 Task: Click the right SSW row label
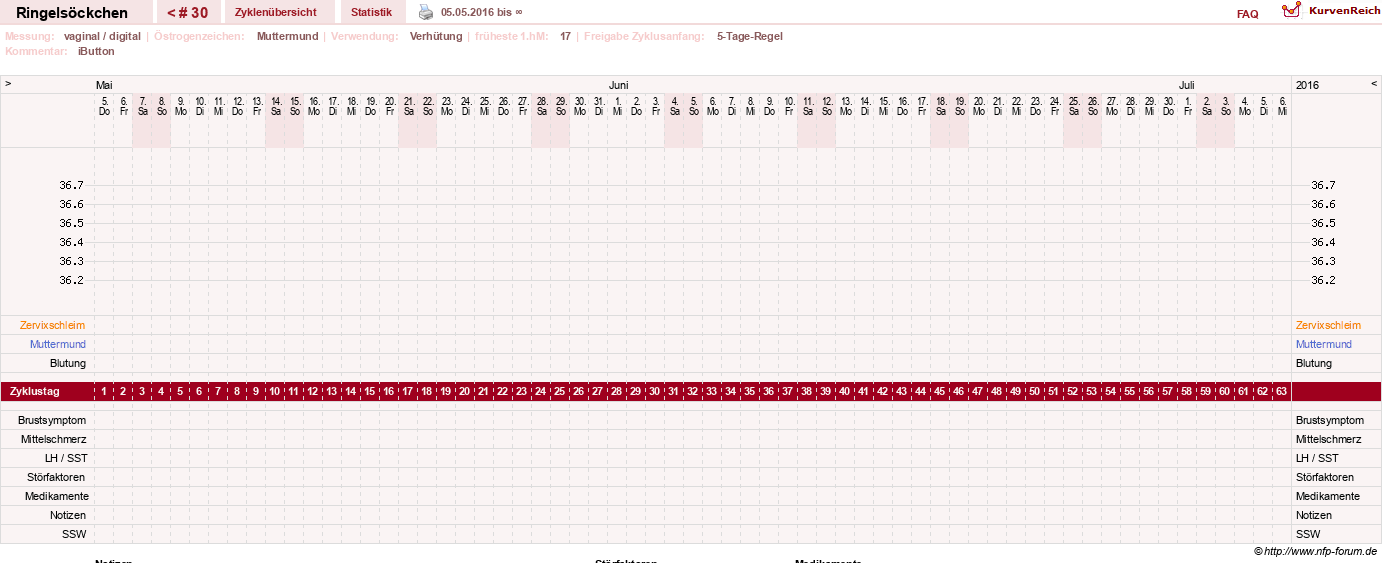pos(1307,534)
